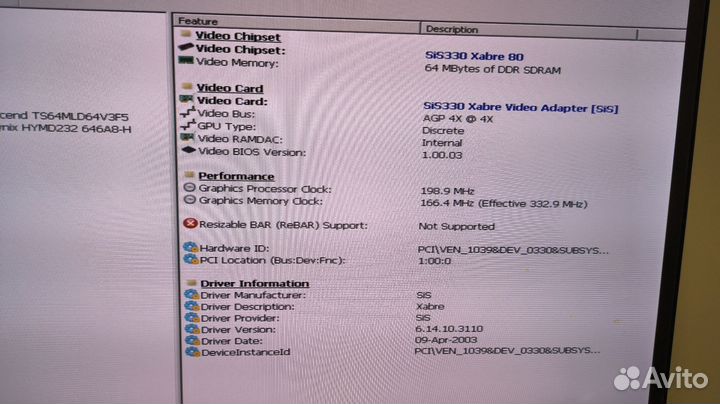Viewport: 720px width, 404px height.
Task: Click the Hardware ID row icon
Action: pyautogui.click(x=190, y=247)
